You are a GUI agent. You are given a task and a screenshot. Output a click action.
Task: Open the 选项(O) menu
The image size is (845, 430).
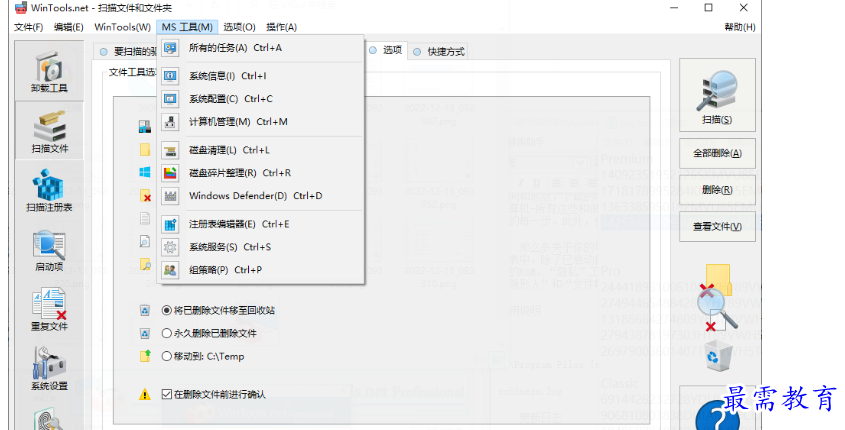pos(239,27)
